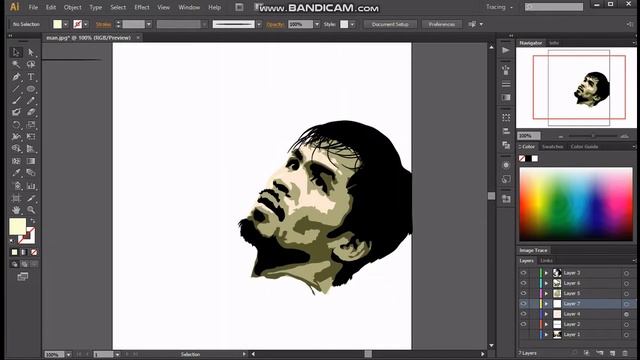Image resolution: width=640 pixels, height=360 pixels.
Task: Hide Layer 5 with eye icon
Action: click(523, 293)
